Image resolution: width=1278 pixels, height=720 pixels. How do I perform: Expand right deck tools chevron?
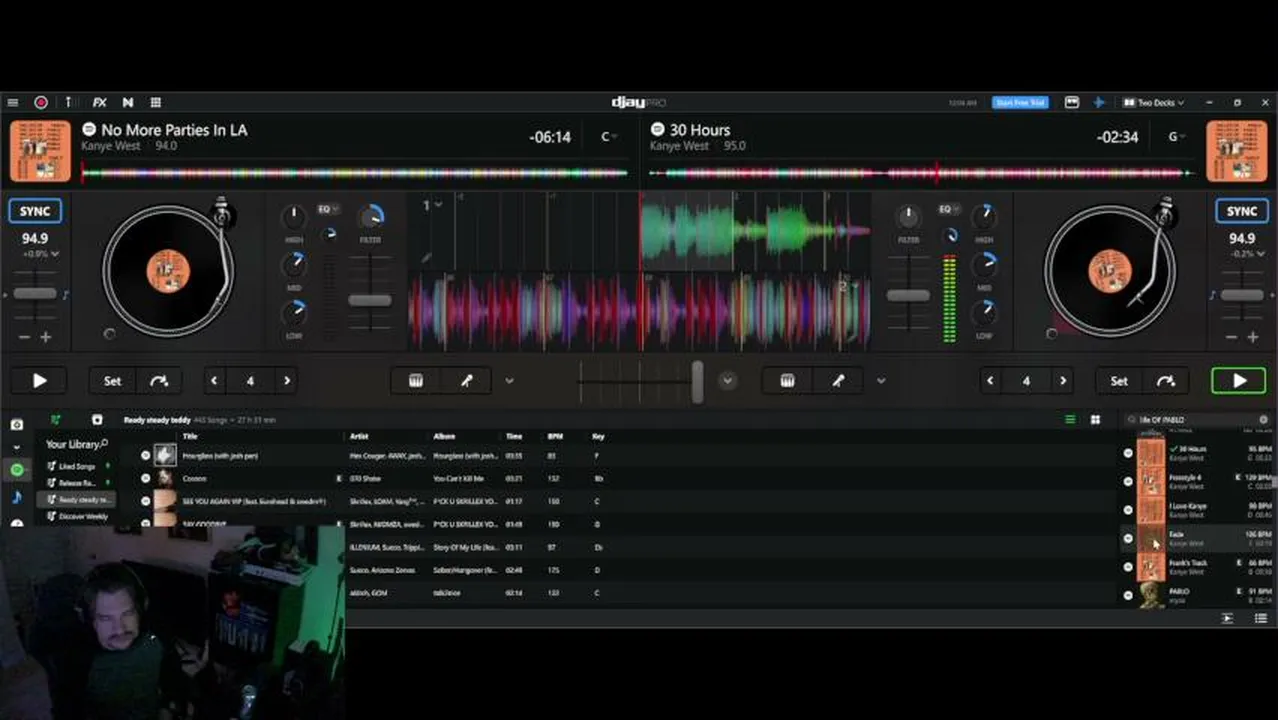tap(881, 381)
